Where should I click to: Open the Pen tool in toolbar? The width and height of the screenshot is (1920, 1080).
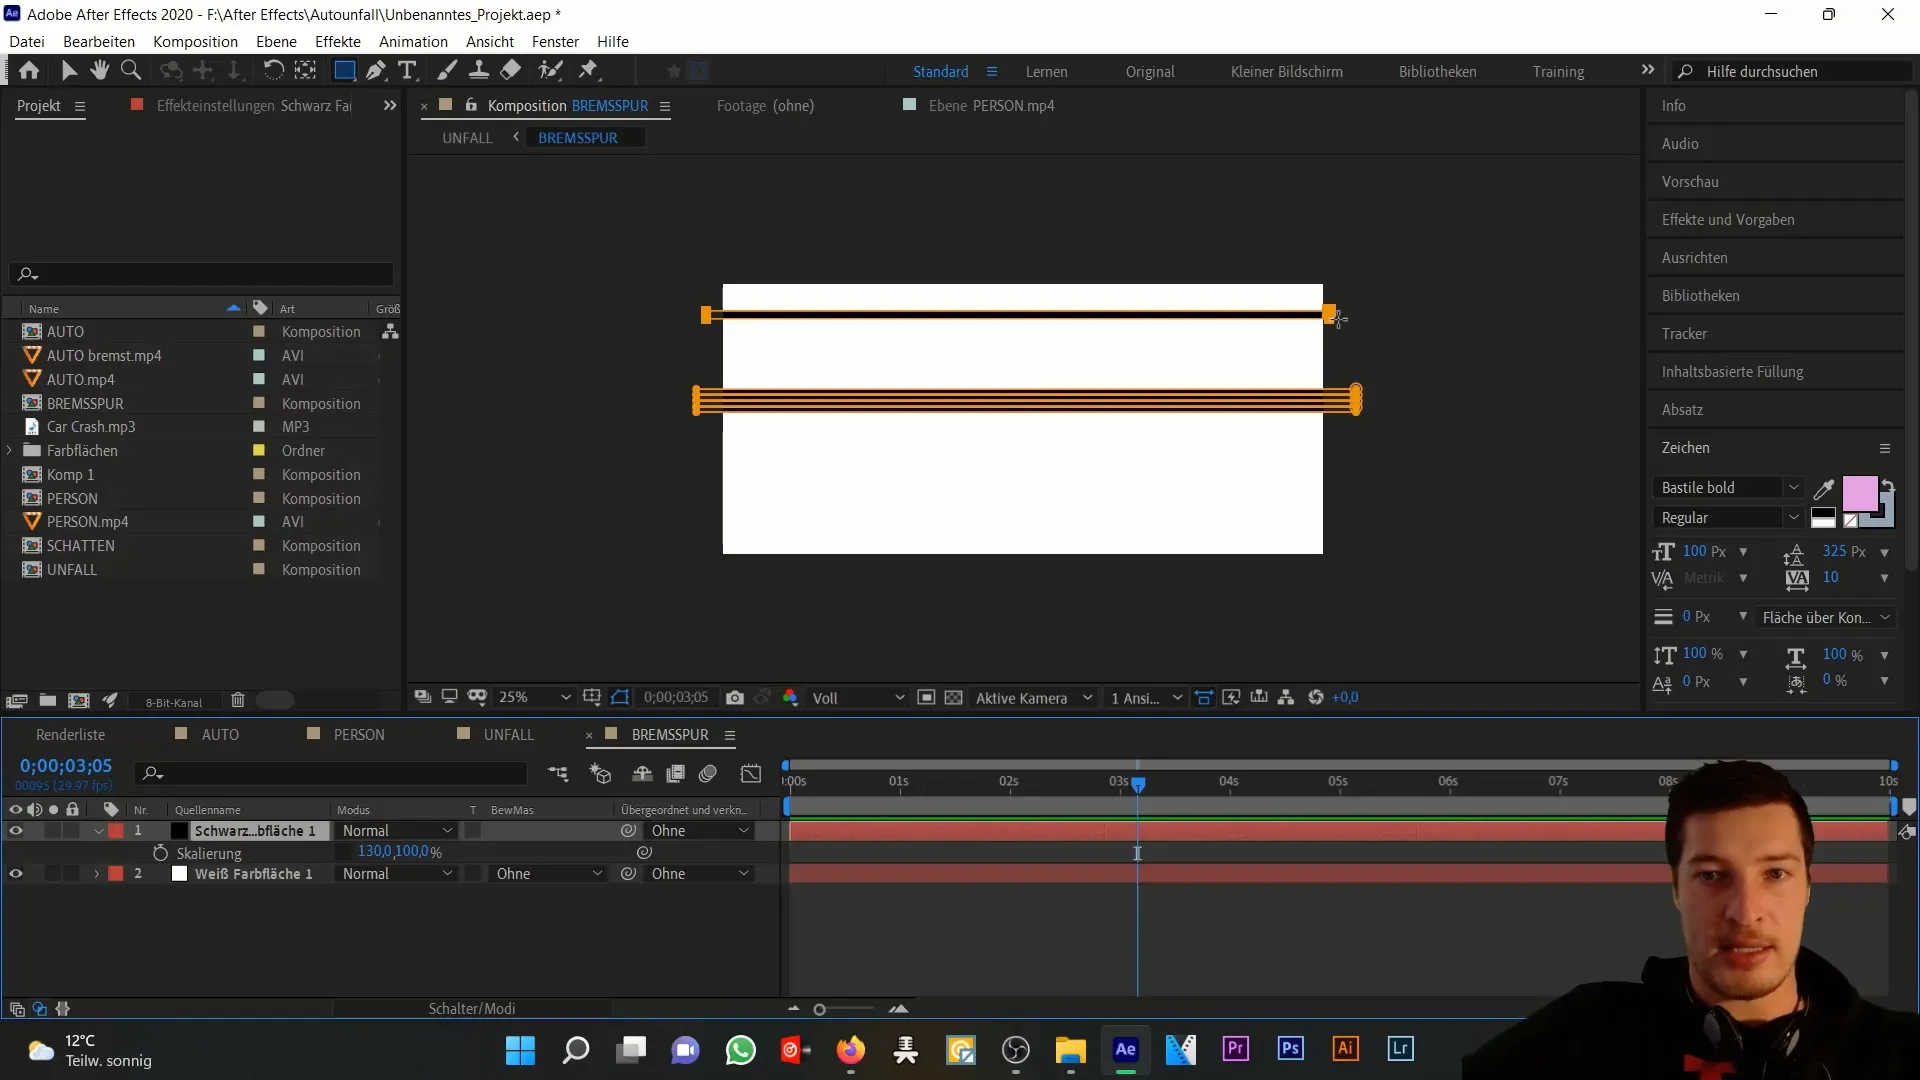375,70
